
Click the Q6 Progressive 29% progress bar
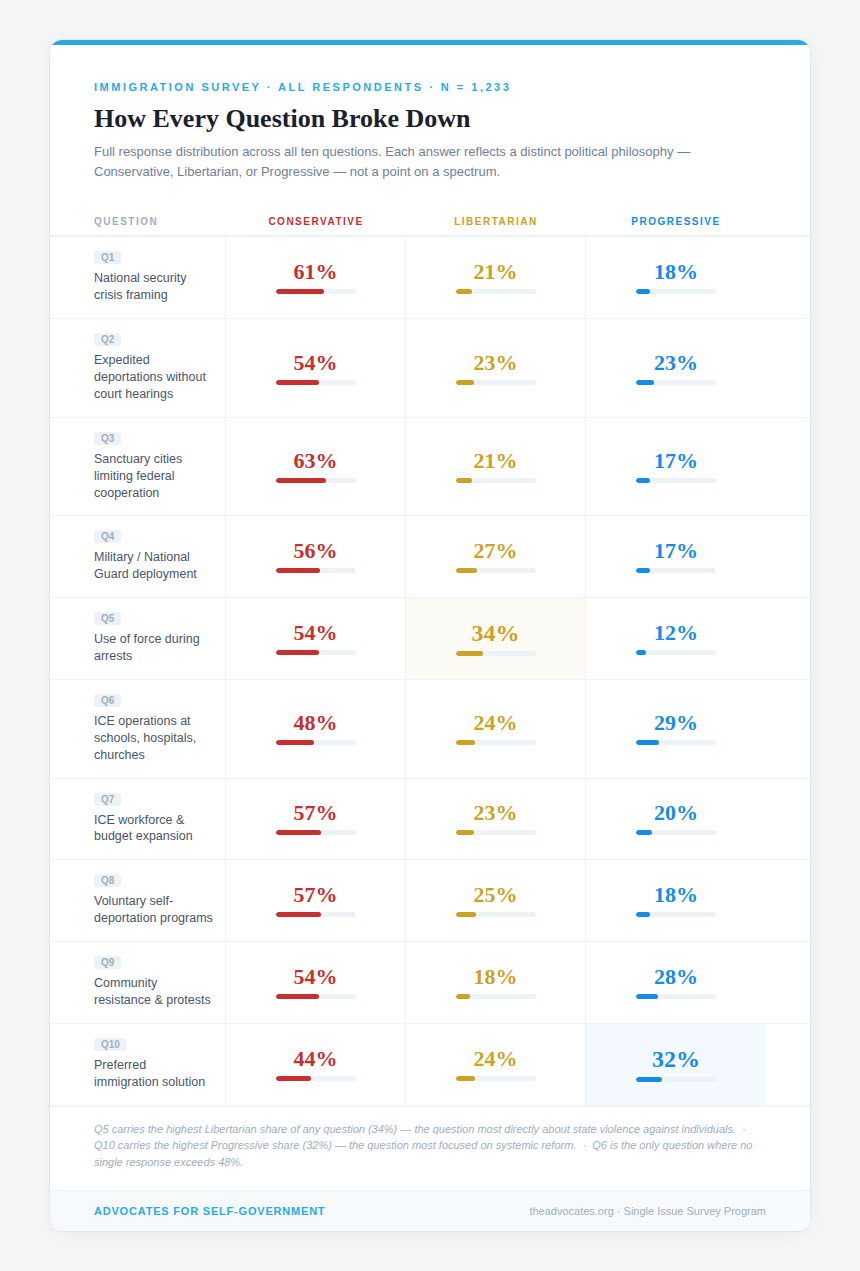coord(675,742)
